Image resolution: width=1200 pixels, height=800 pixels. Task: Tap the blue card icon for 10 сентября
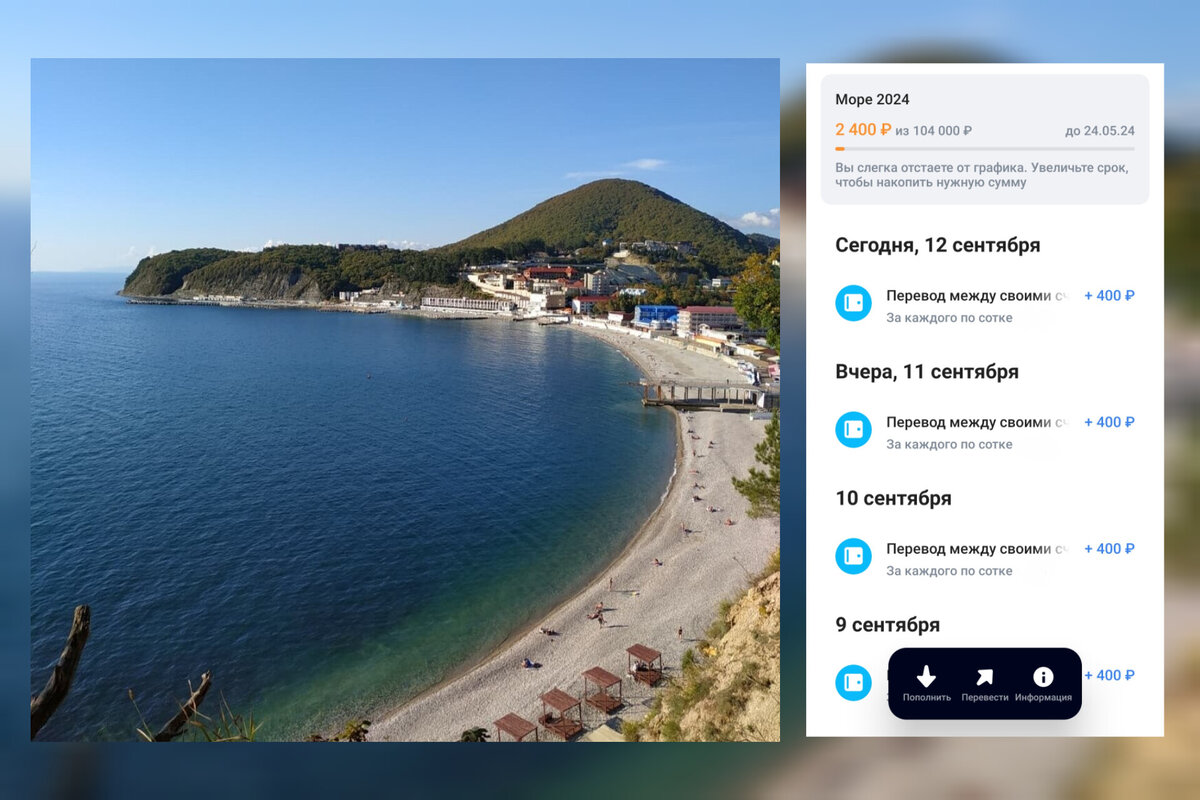point(853,556)
